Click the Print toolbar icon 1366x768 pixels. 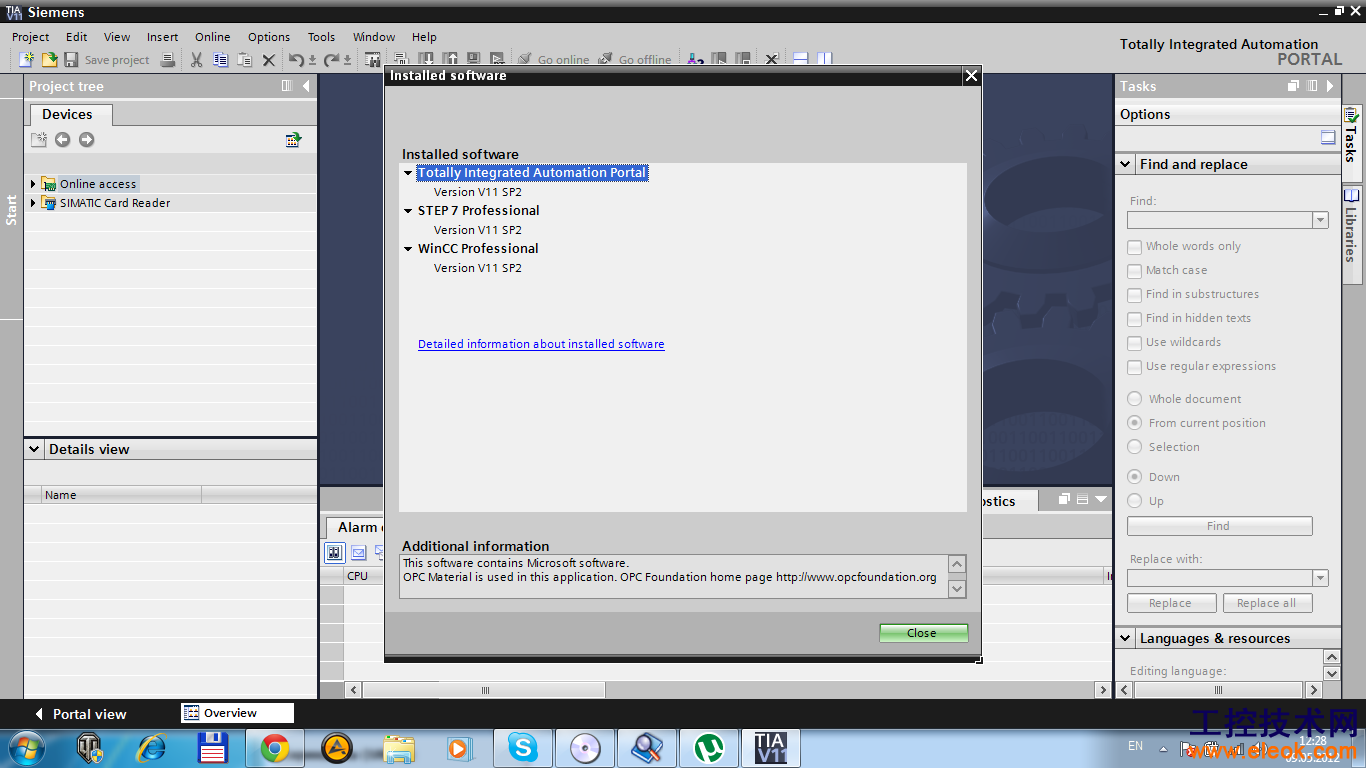point(168,60)
